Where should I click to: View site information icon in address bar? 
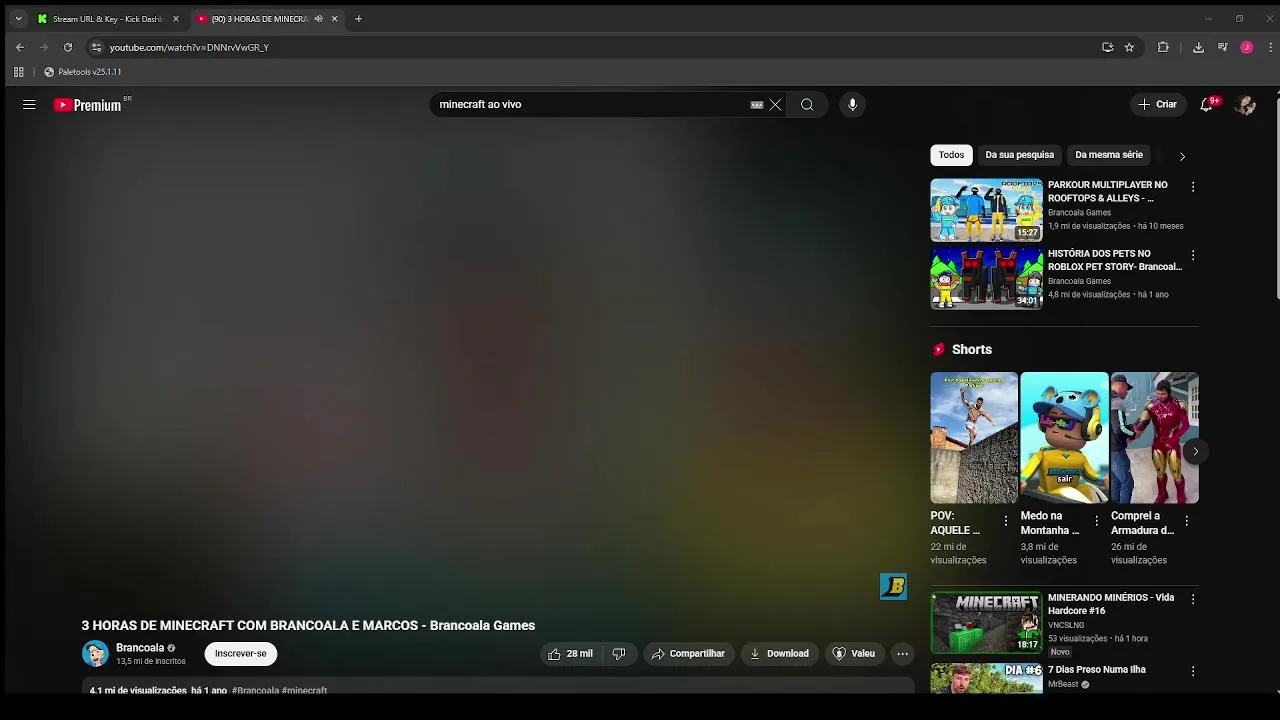click(x=96, y=47)
